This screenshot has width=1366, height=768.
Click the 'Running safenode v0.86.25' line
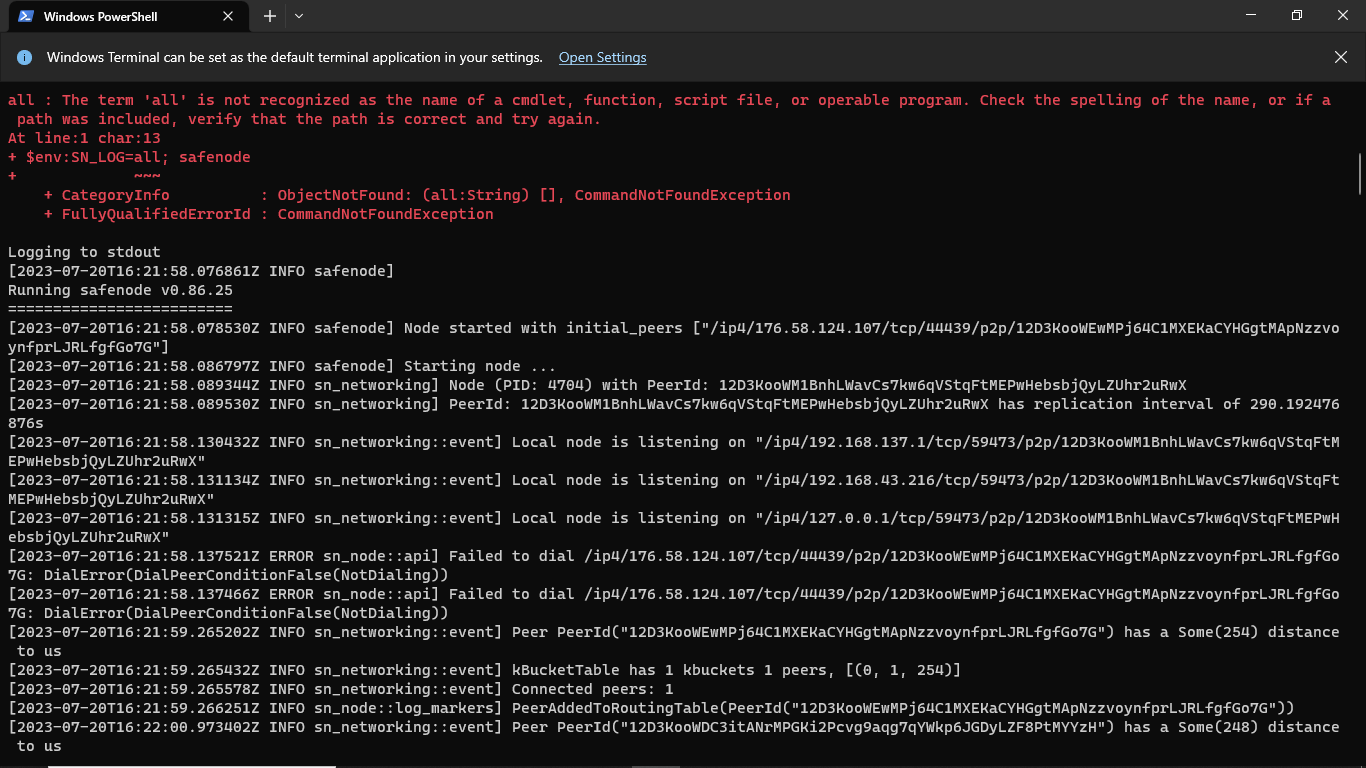pos(120,290)
